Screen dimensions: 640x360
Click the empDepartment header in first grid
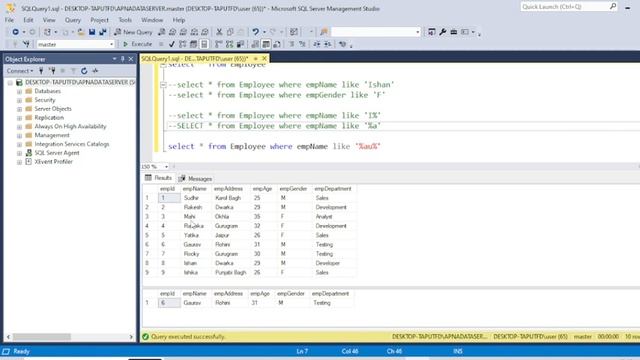pyautogui.click(x=333, y=189)
